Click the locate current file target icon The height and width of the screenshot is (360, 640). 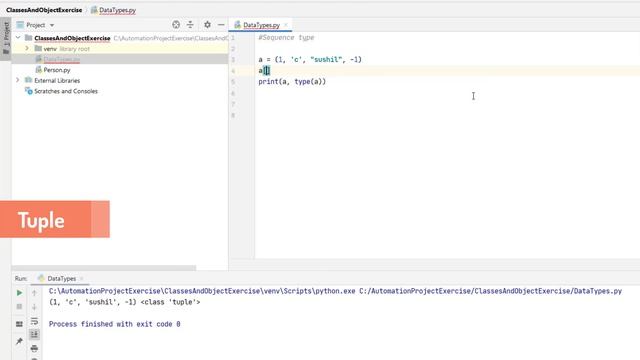[x=176, y=24]
